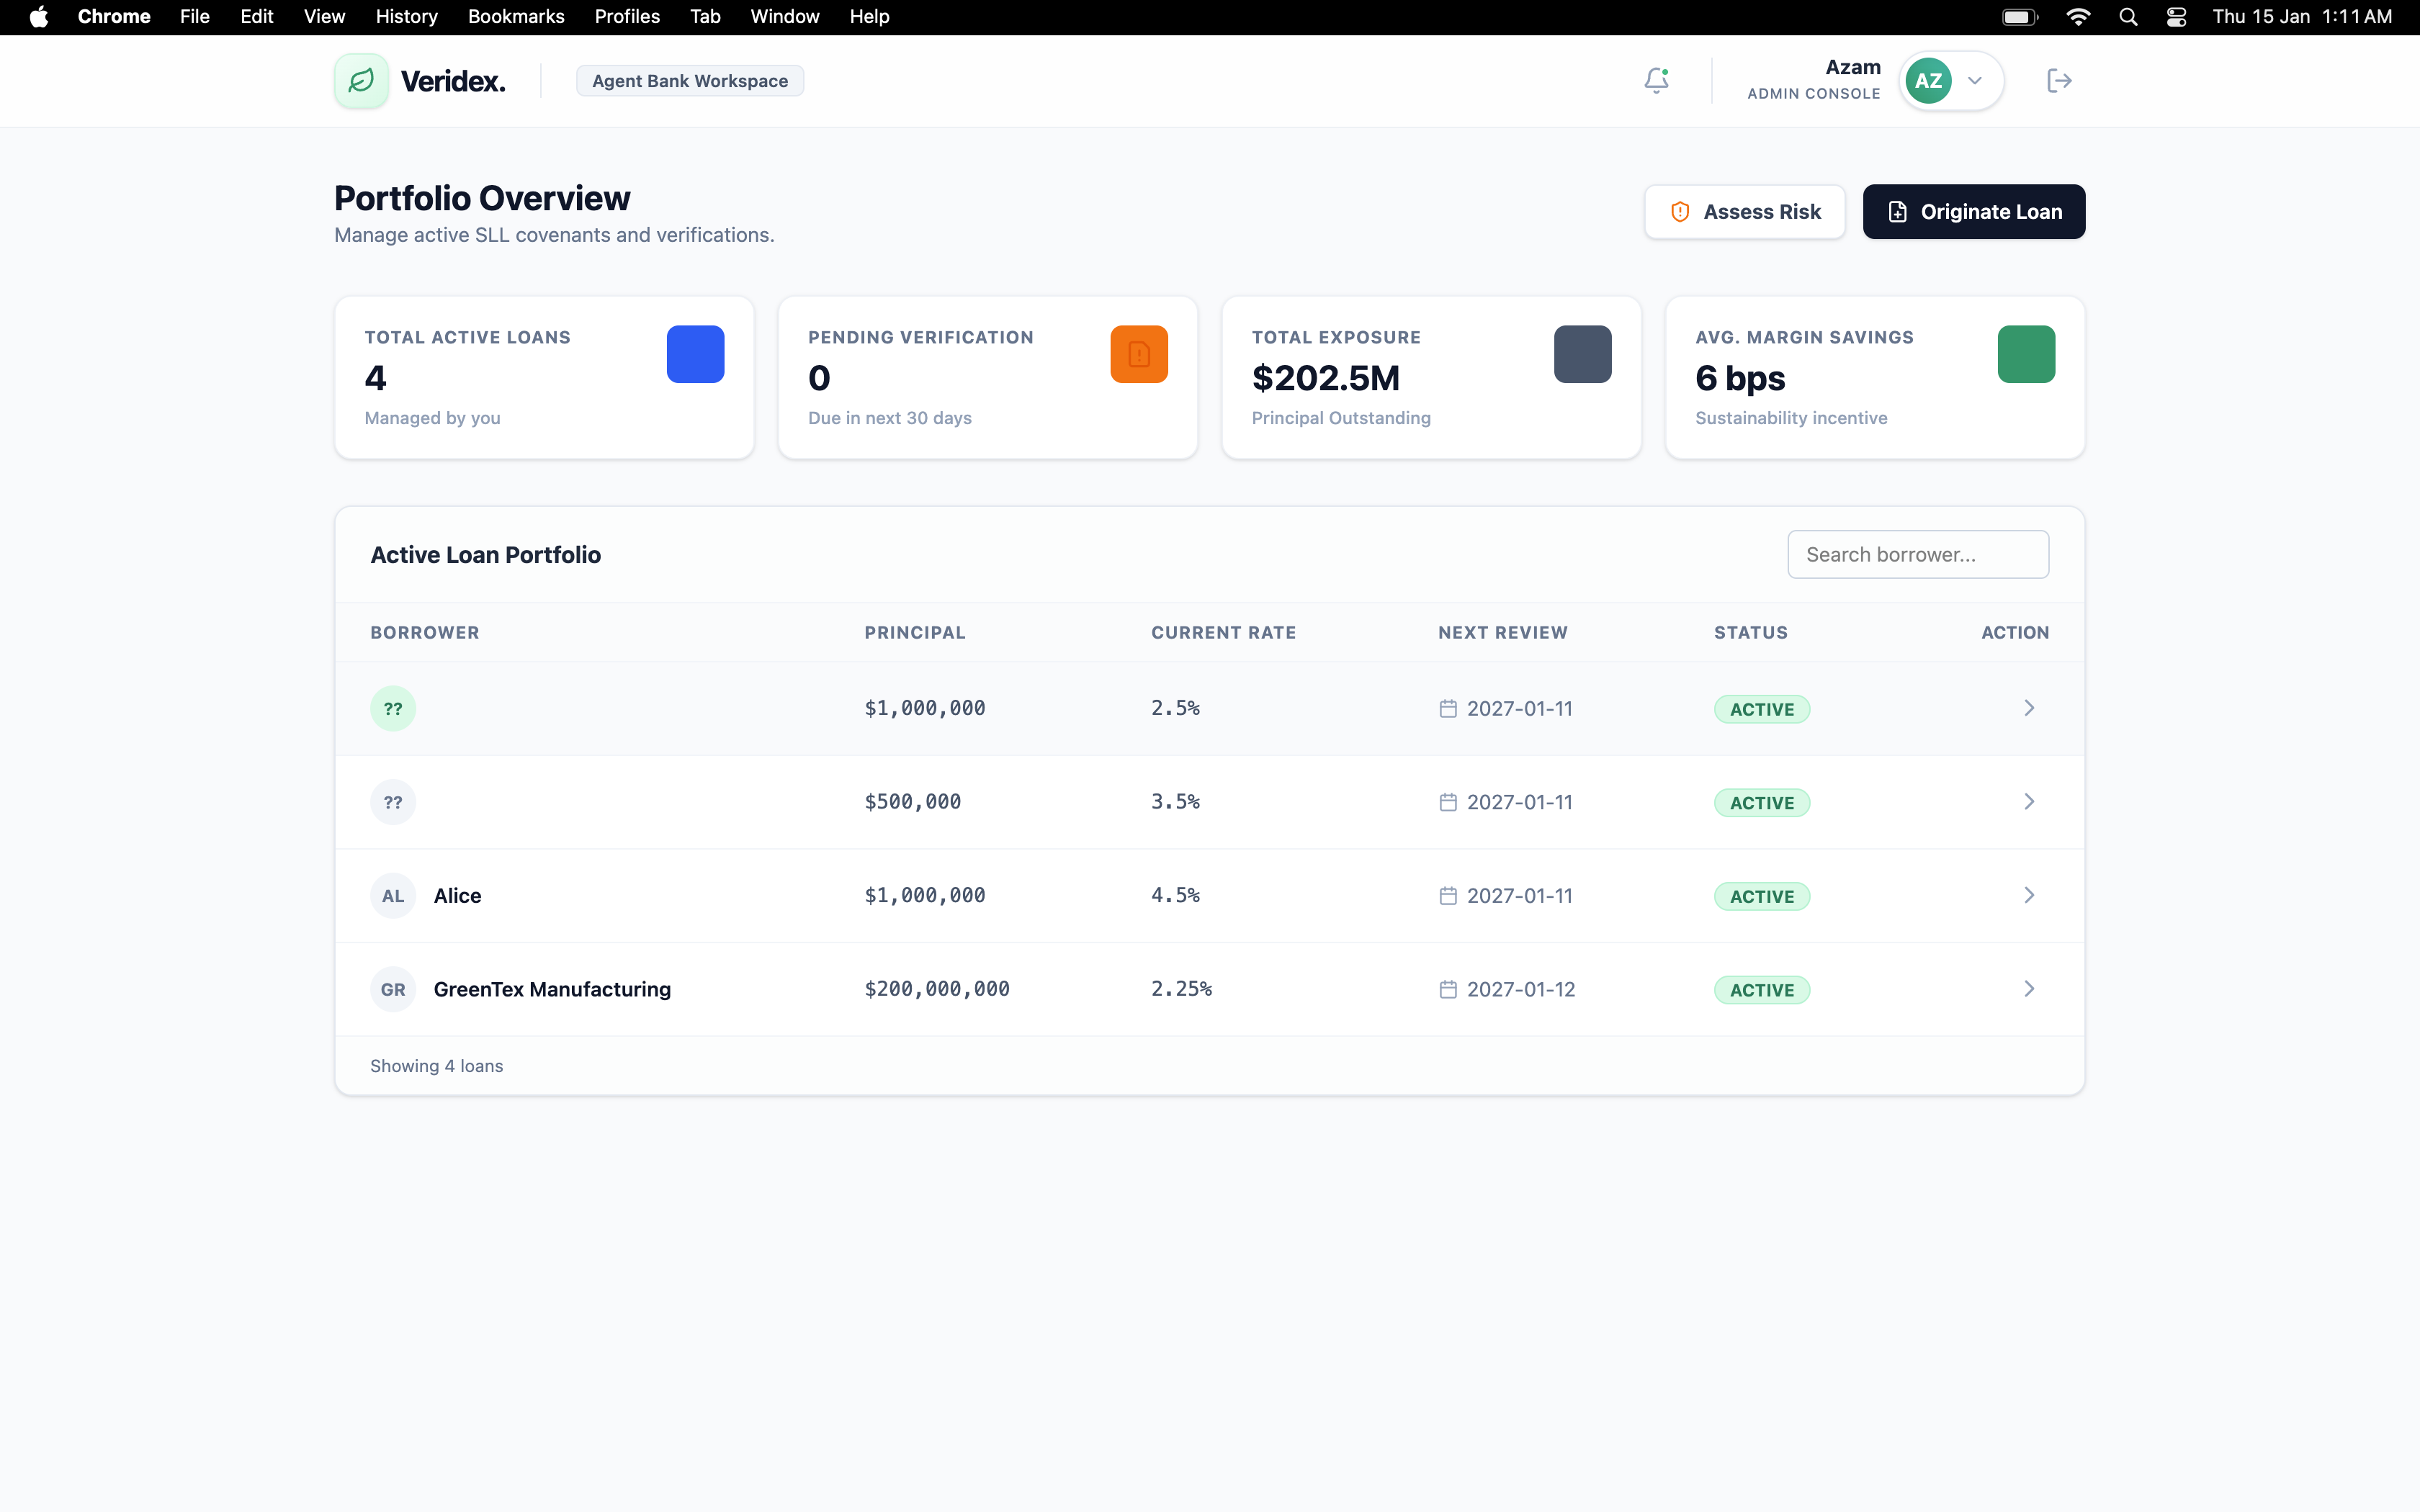Open the Bookmarks menu

[x=516, y=17]
